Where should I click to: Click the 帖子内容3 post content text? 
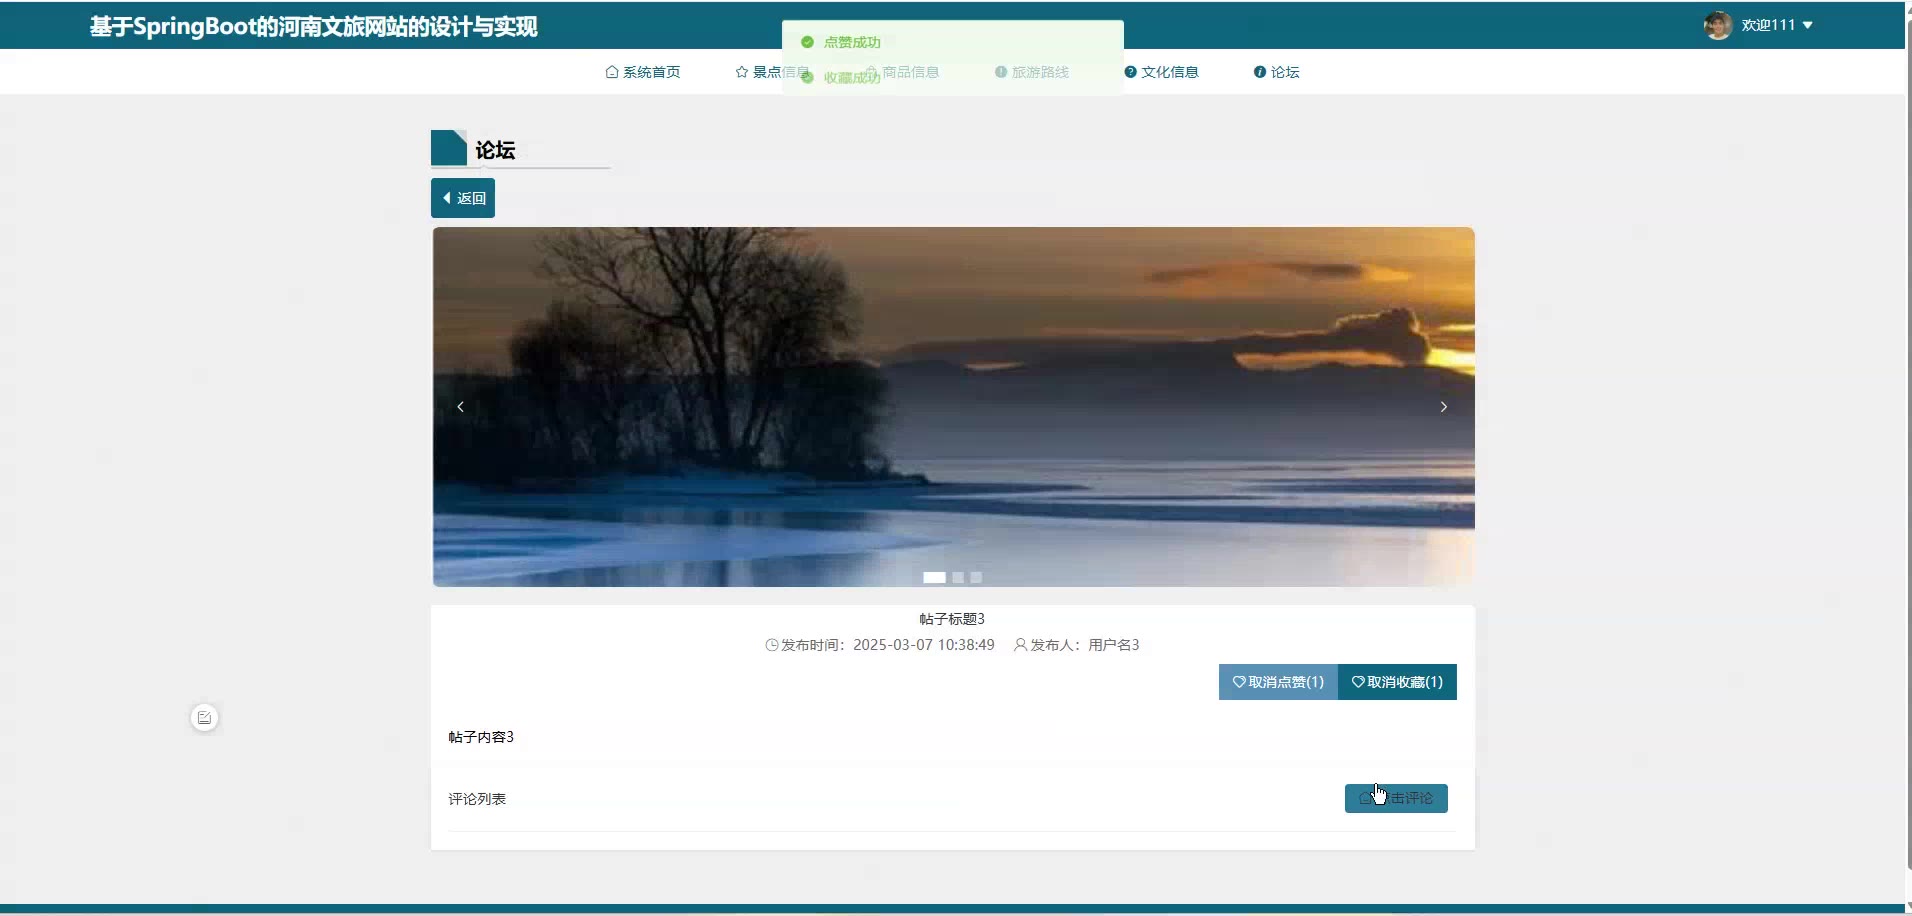coord(481,737)
